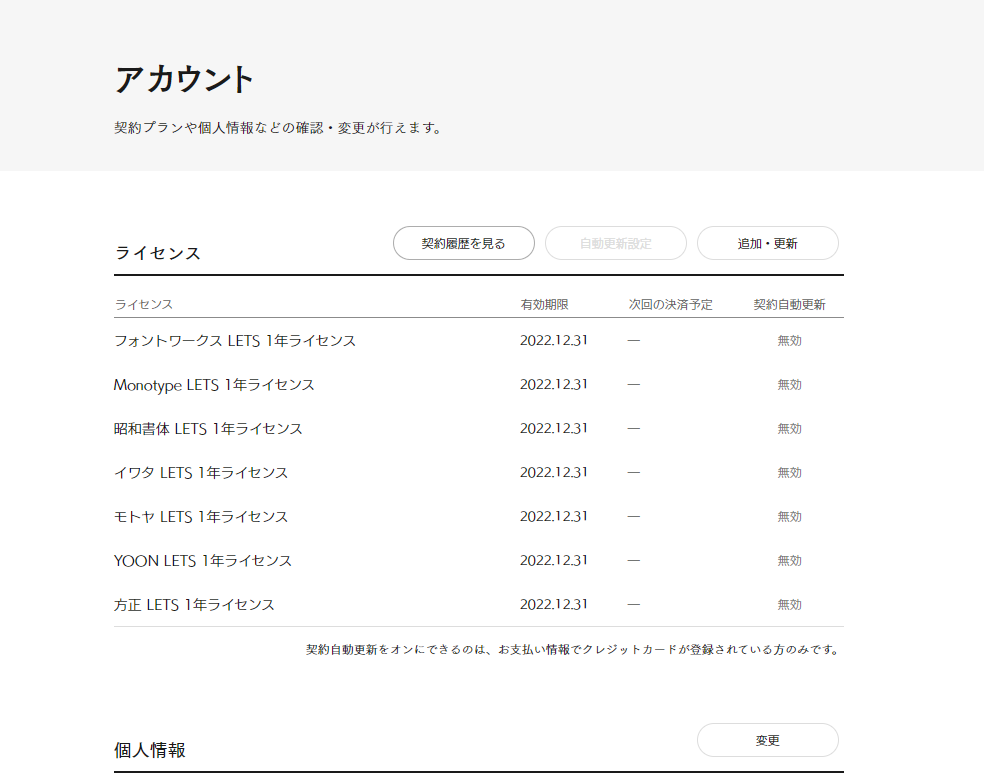Click the 無効 status for フォントワークス LETS
This screenshot has height=781, width=984.
point(789,341)
